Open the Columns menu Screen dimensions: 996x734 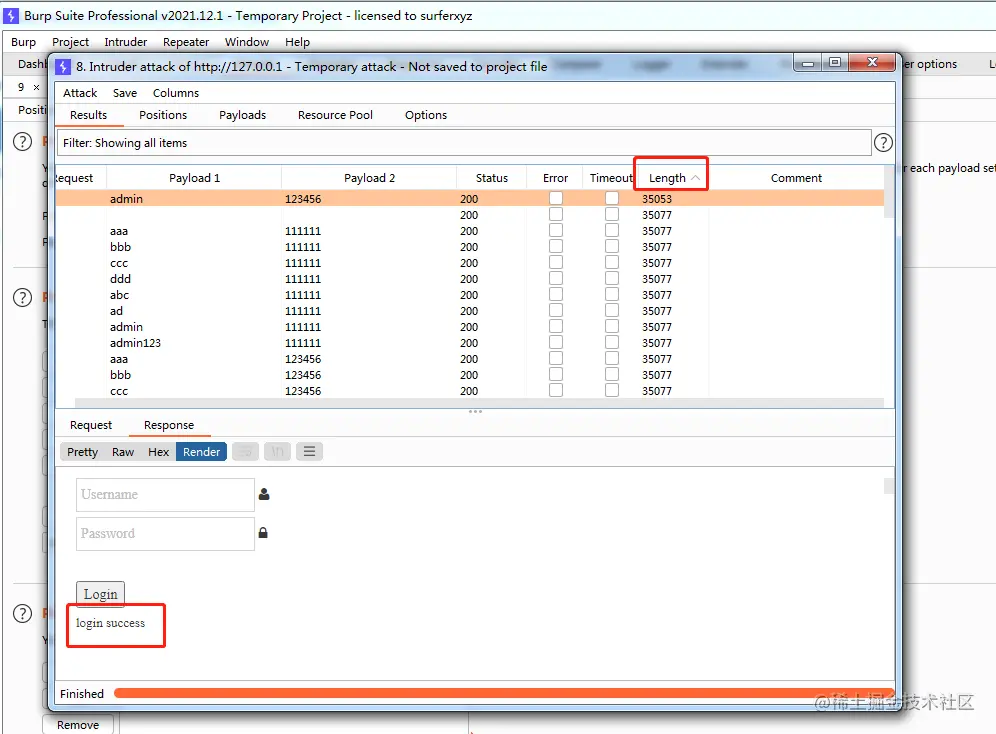coord(176,93)
